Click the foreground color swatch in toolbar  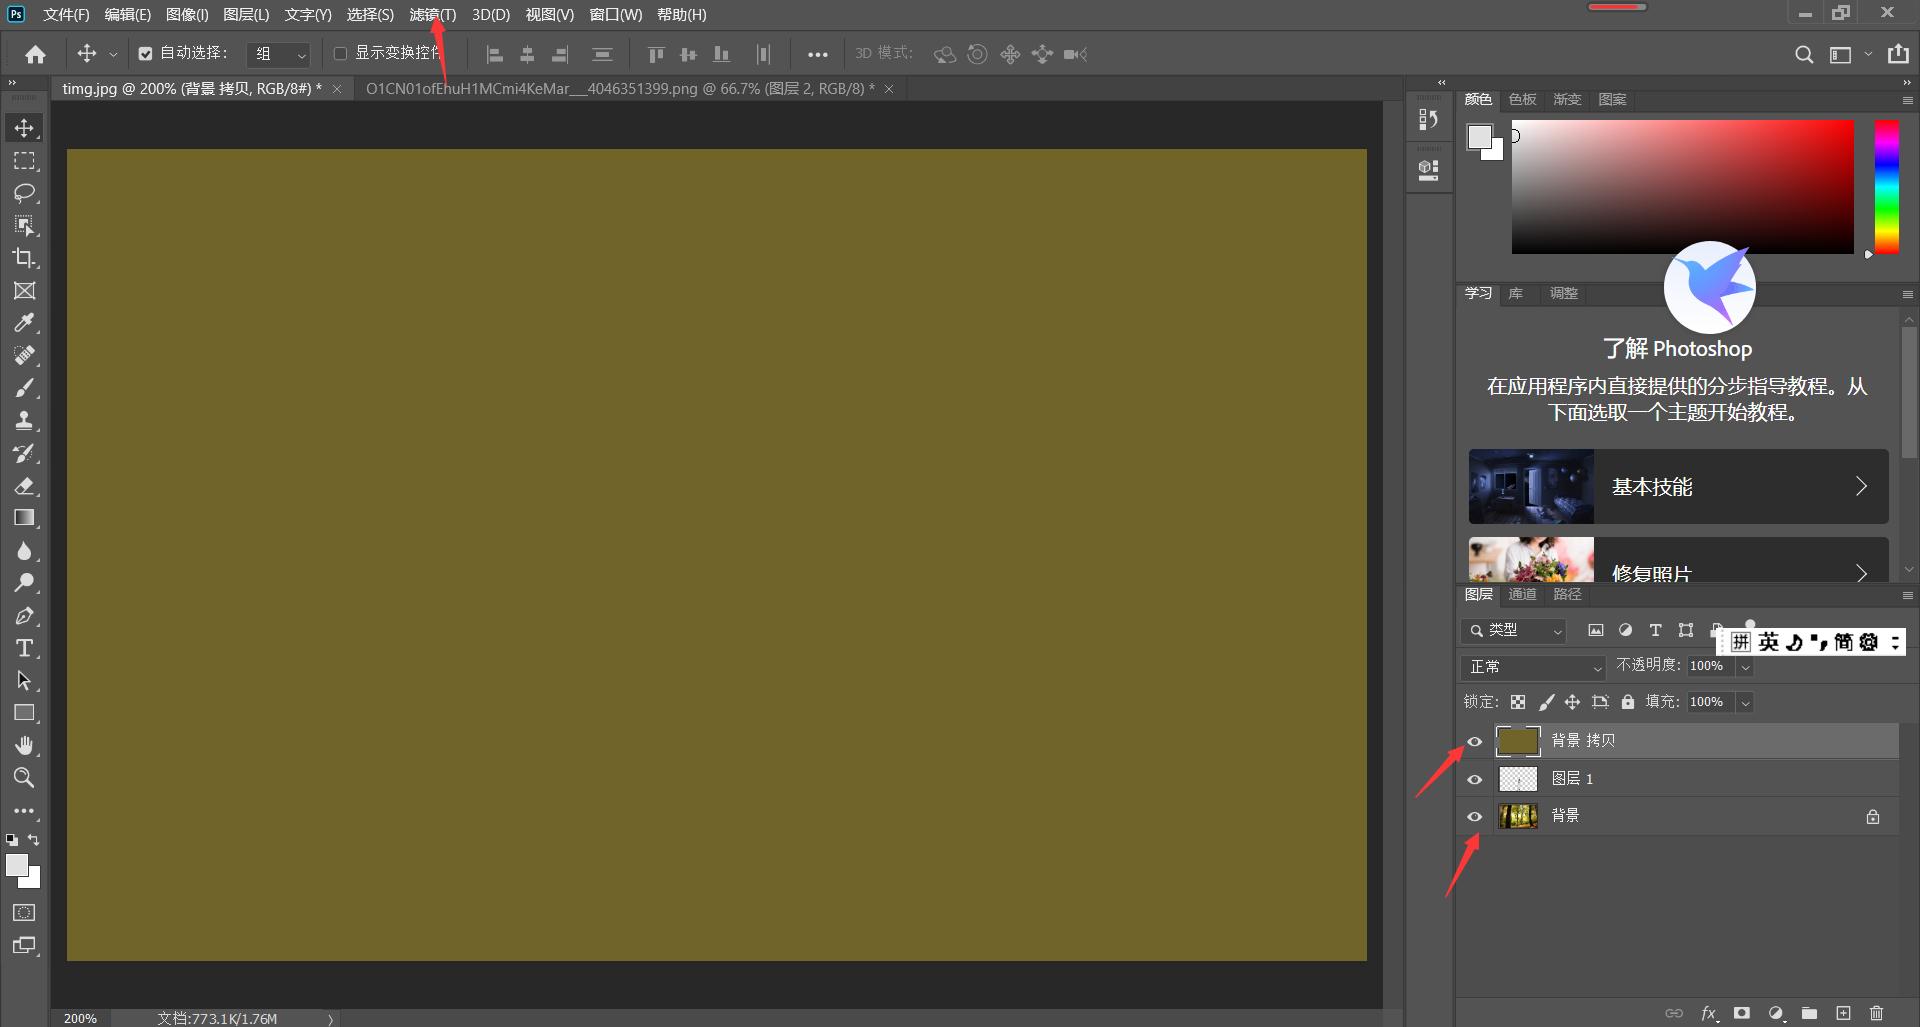coord(17,866)
